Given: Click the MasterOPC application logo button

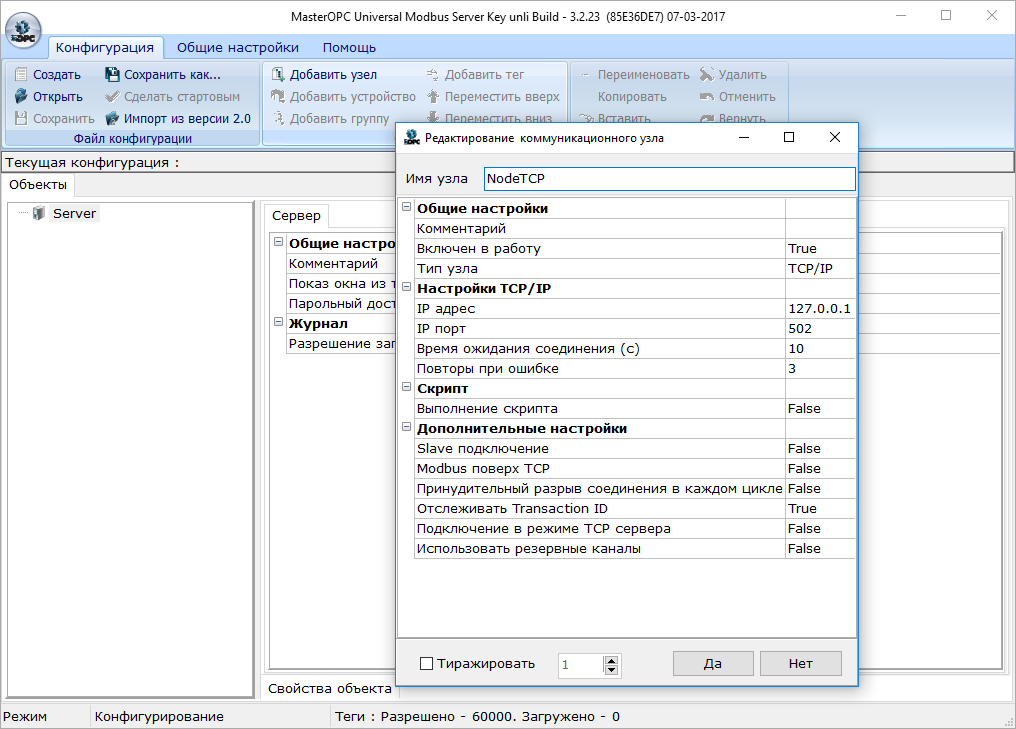Looking at the screenshot, I should (x=24, y=27).
